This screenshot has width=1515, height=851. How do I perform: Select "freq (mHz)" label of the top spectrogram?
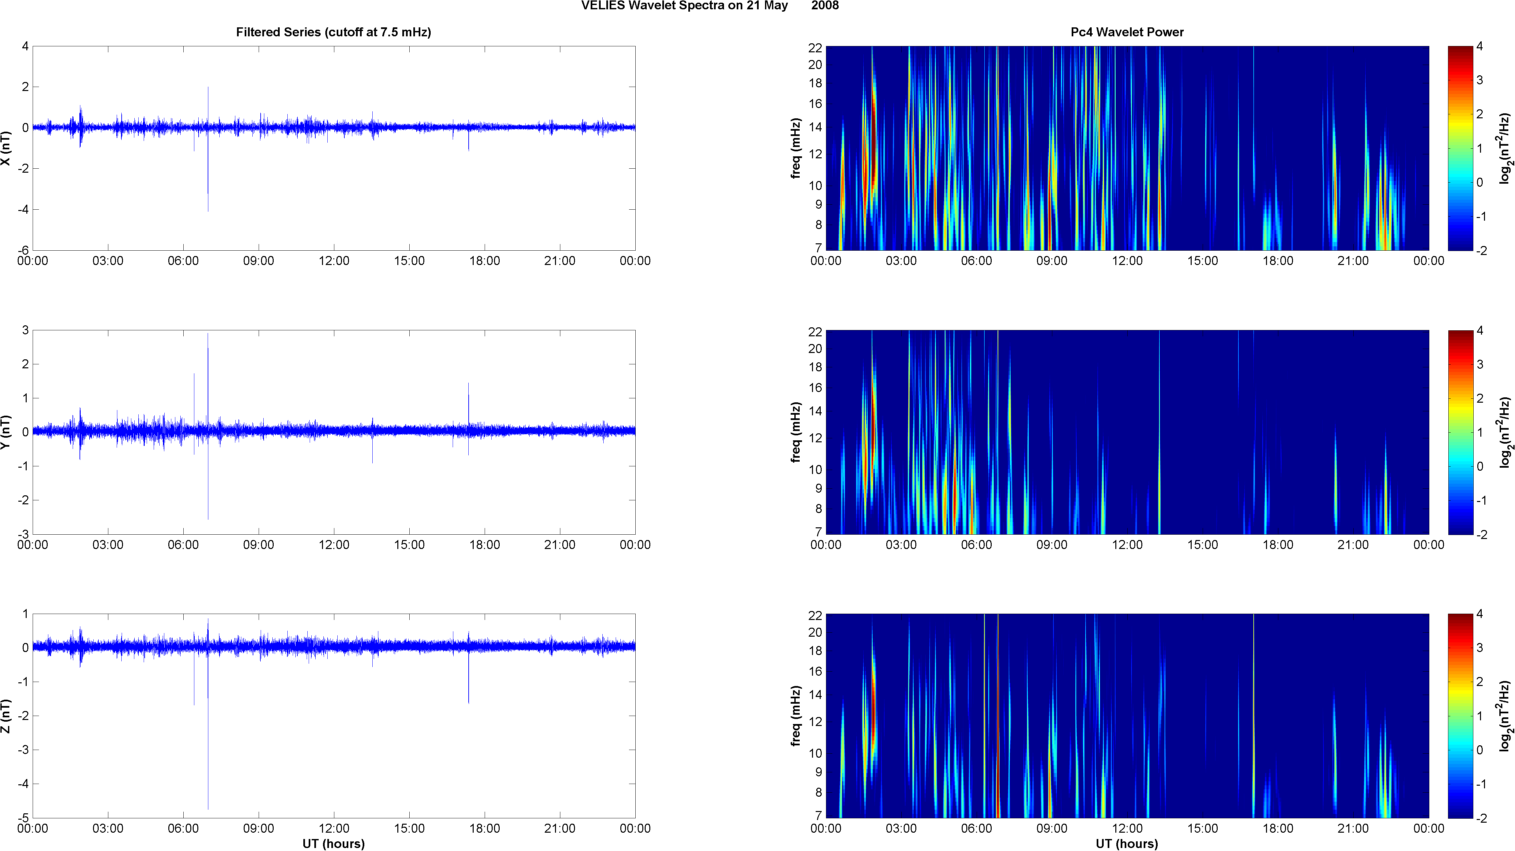[796, 148]
